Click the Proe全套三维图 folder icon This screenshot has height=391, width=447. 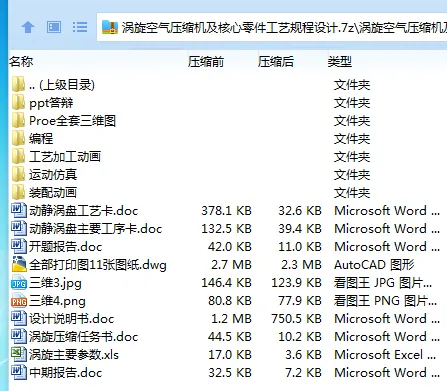coord(18,121)
